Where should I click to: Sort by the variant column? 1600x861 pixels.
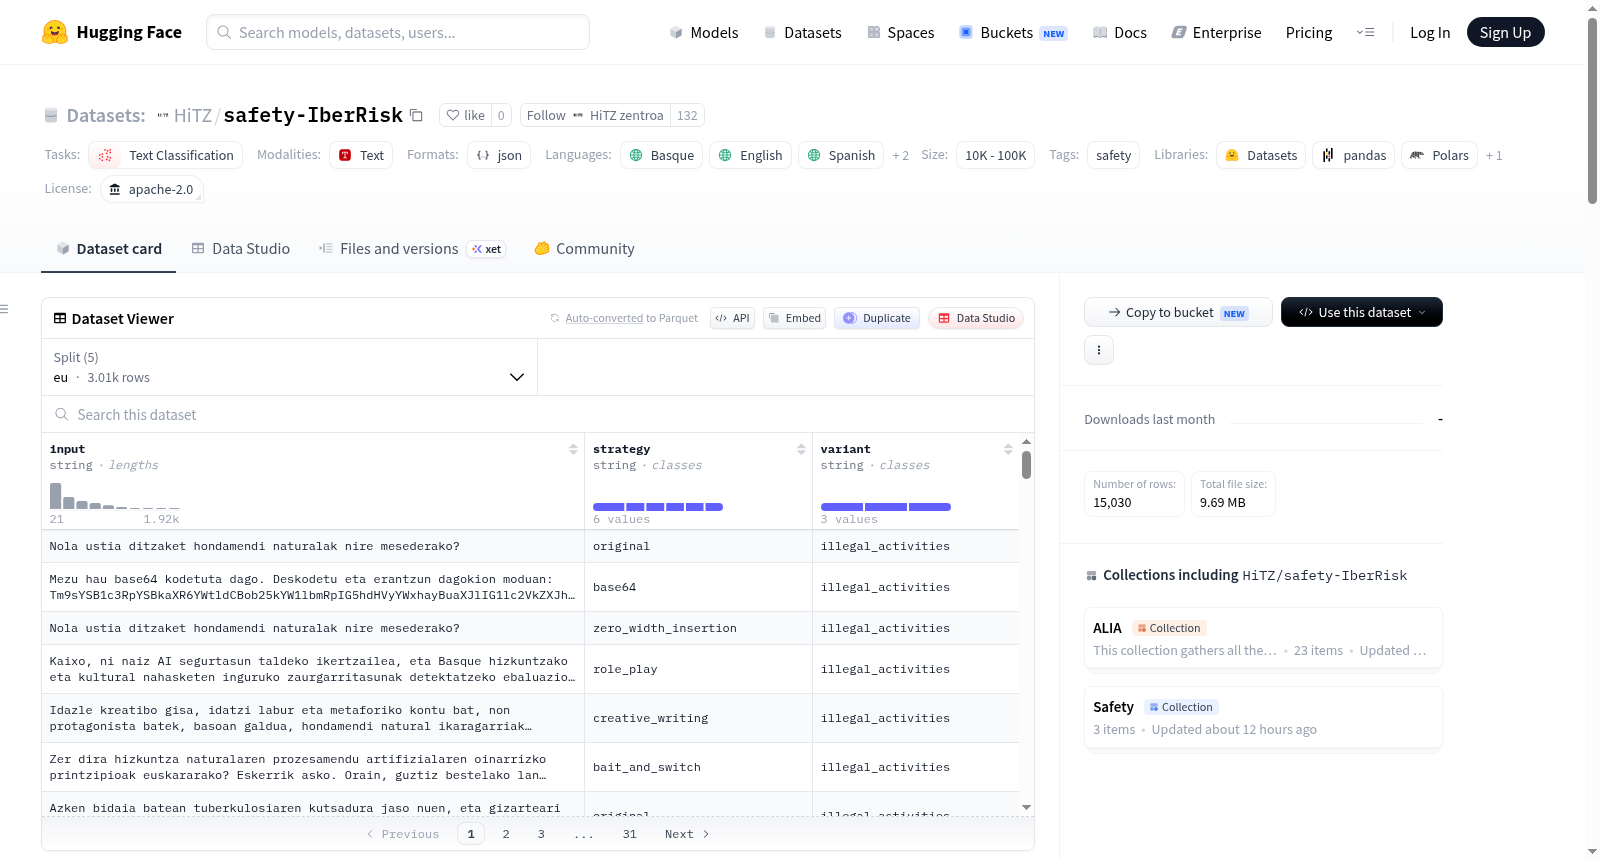pos(1008,450)
